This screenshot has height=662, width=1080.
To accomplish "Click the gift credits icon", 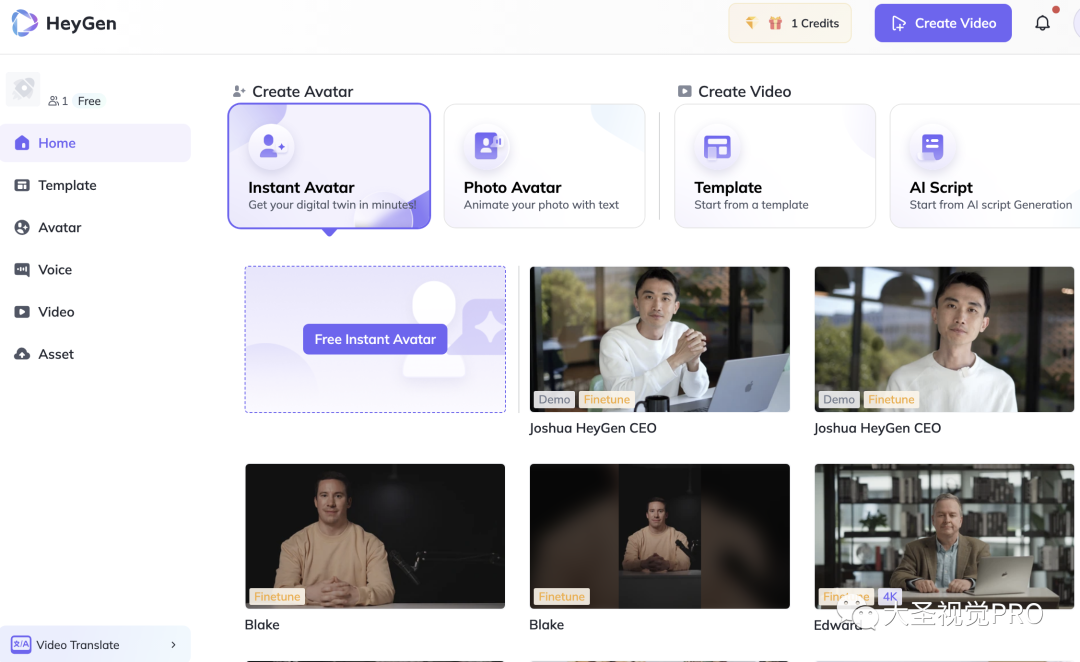I will pyautogui.click(x=775, y=23).
